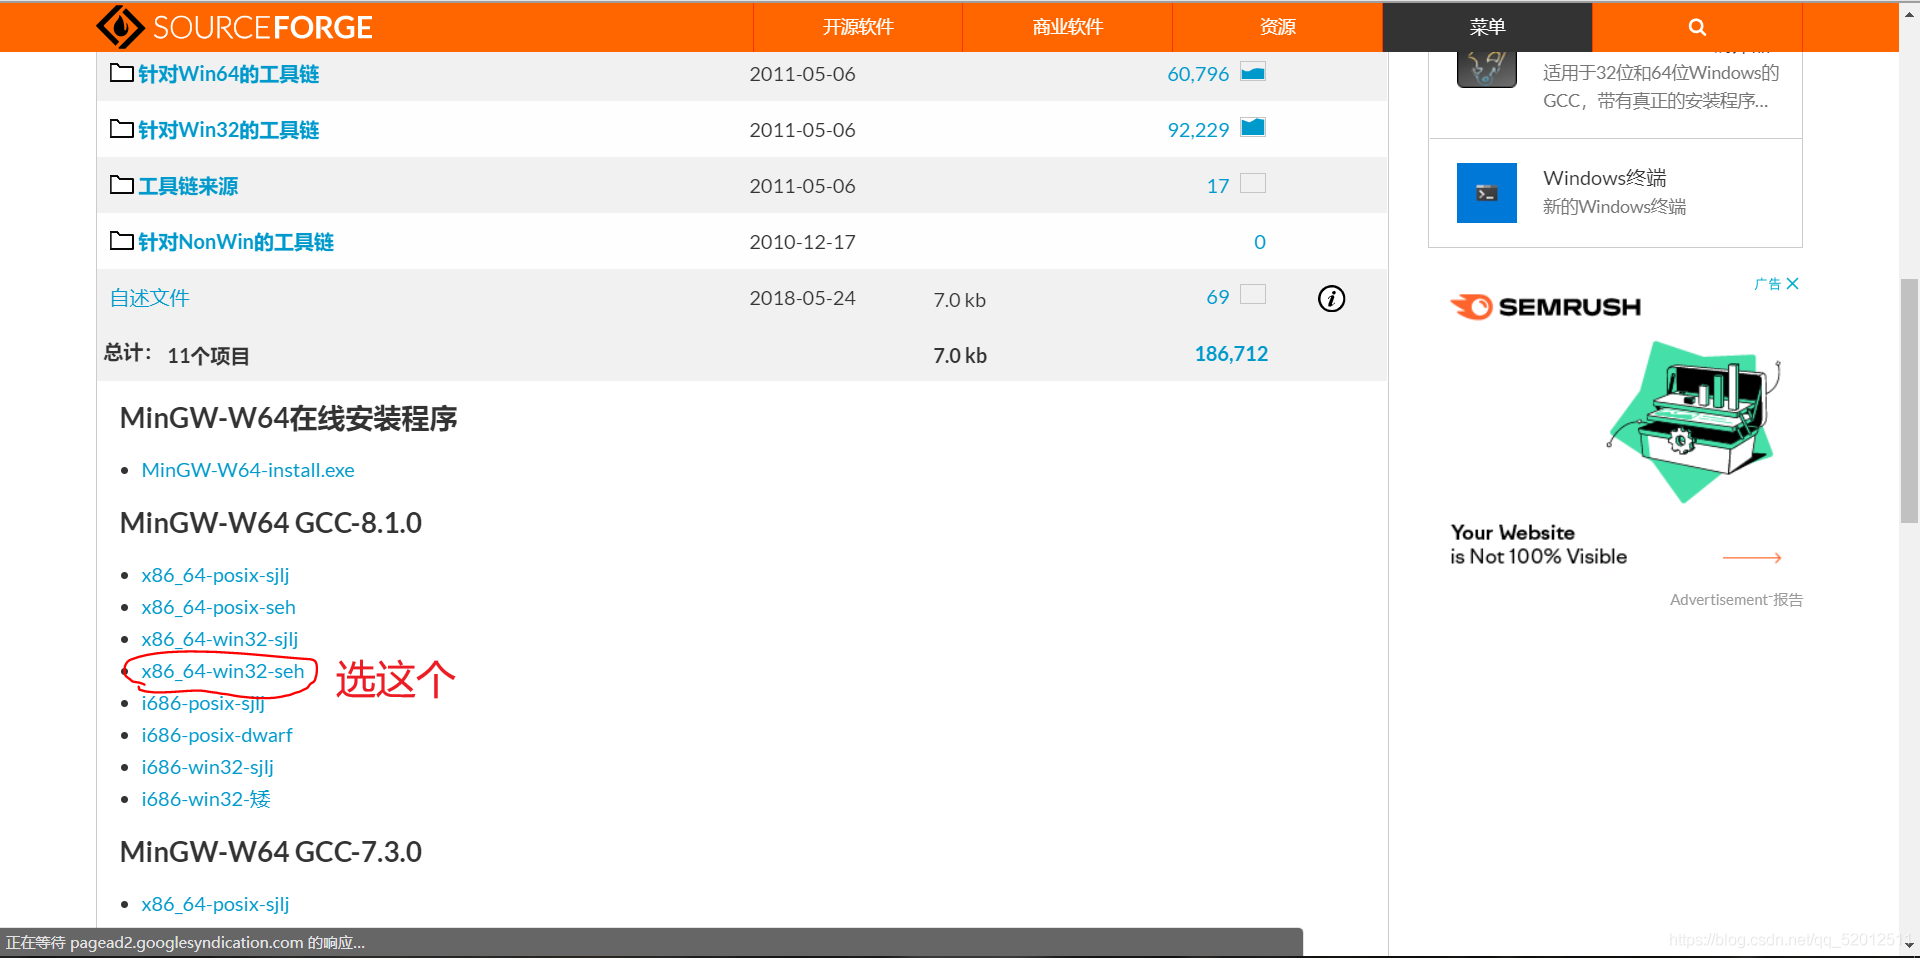Click folder icon for 针对NonWin的工具链
Screen dimensions: 1920x958
click(x=122, y=241)
